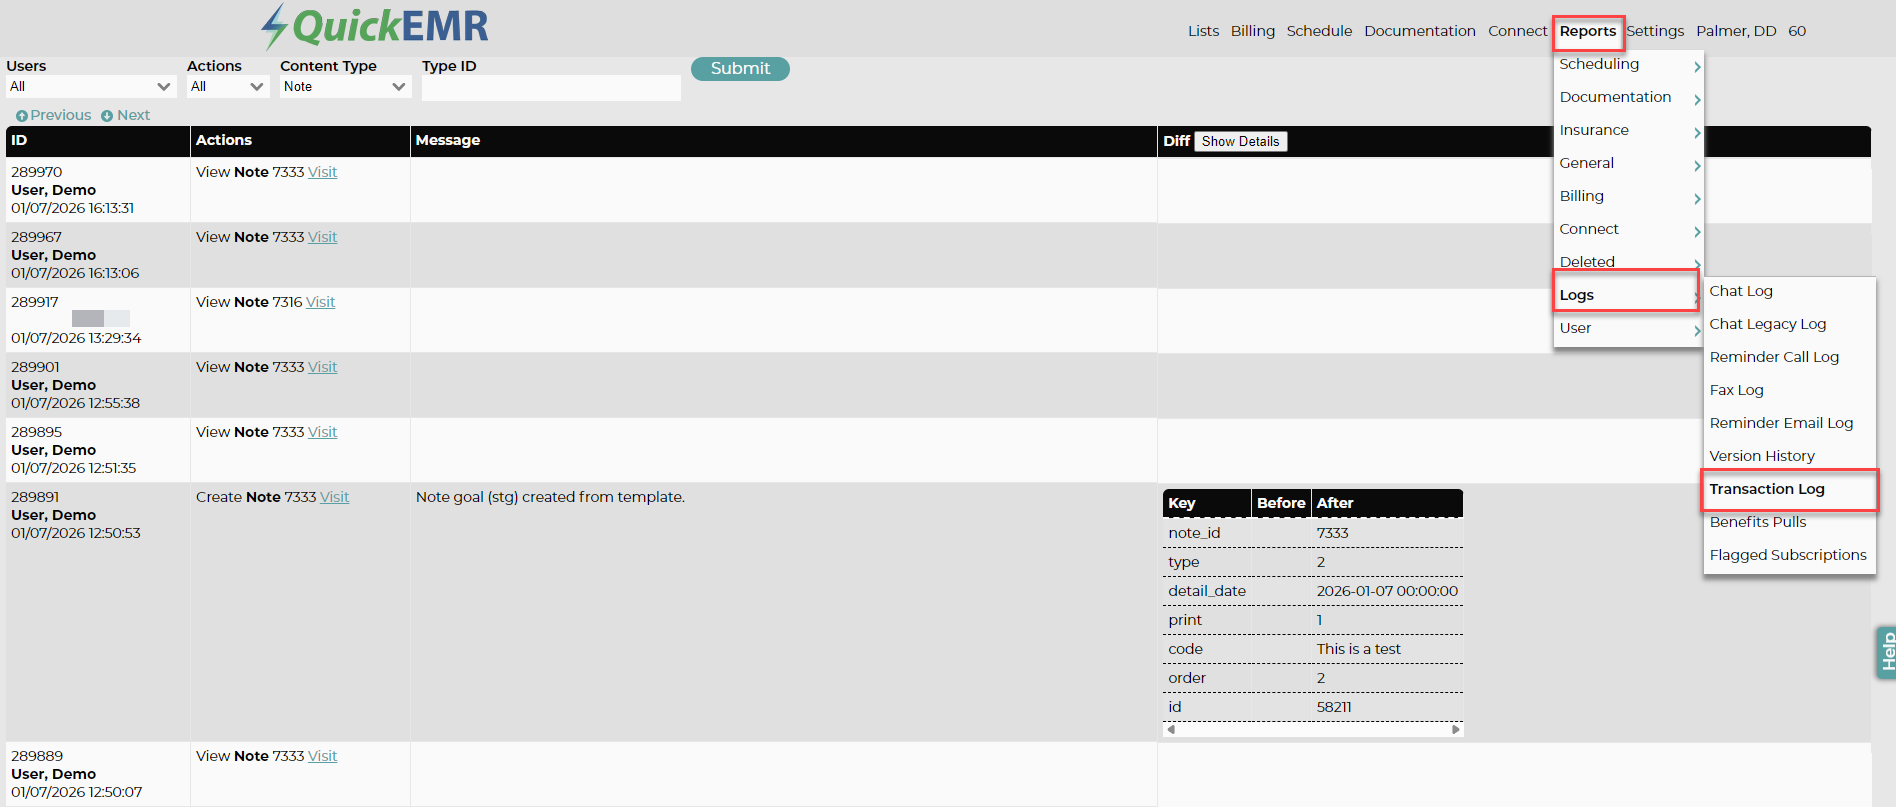Click the Previous page arrow icon

[x=22, y=116]
